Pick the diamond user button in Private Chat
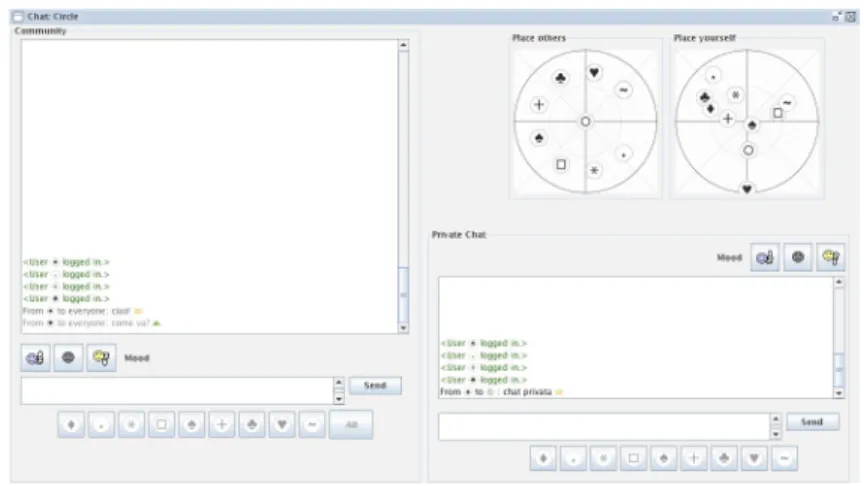This screenshot has width=864, height=486. 543,458
